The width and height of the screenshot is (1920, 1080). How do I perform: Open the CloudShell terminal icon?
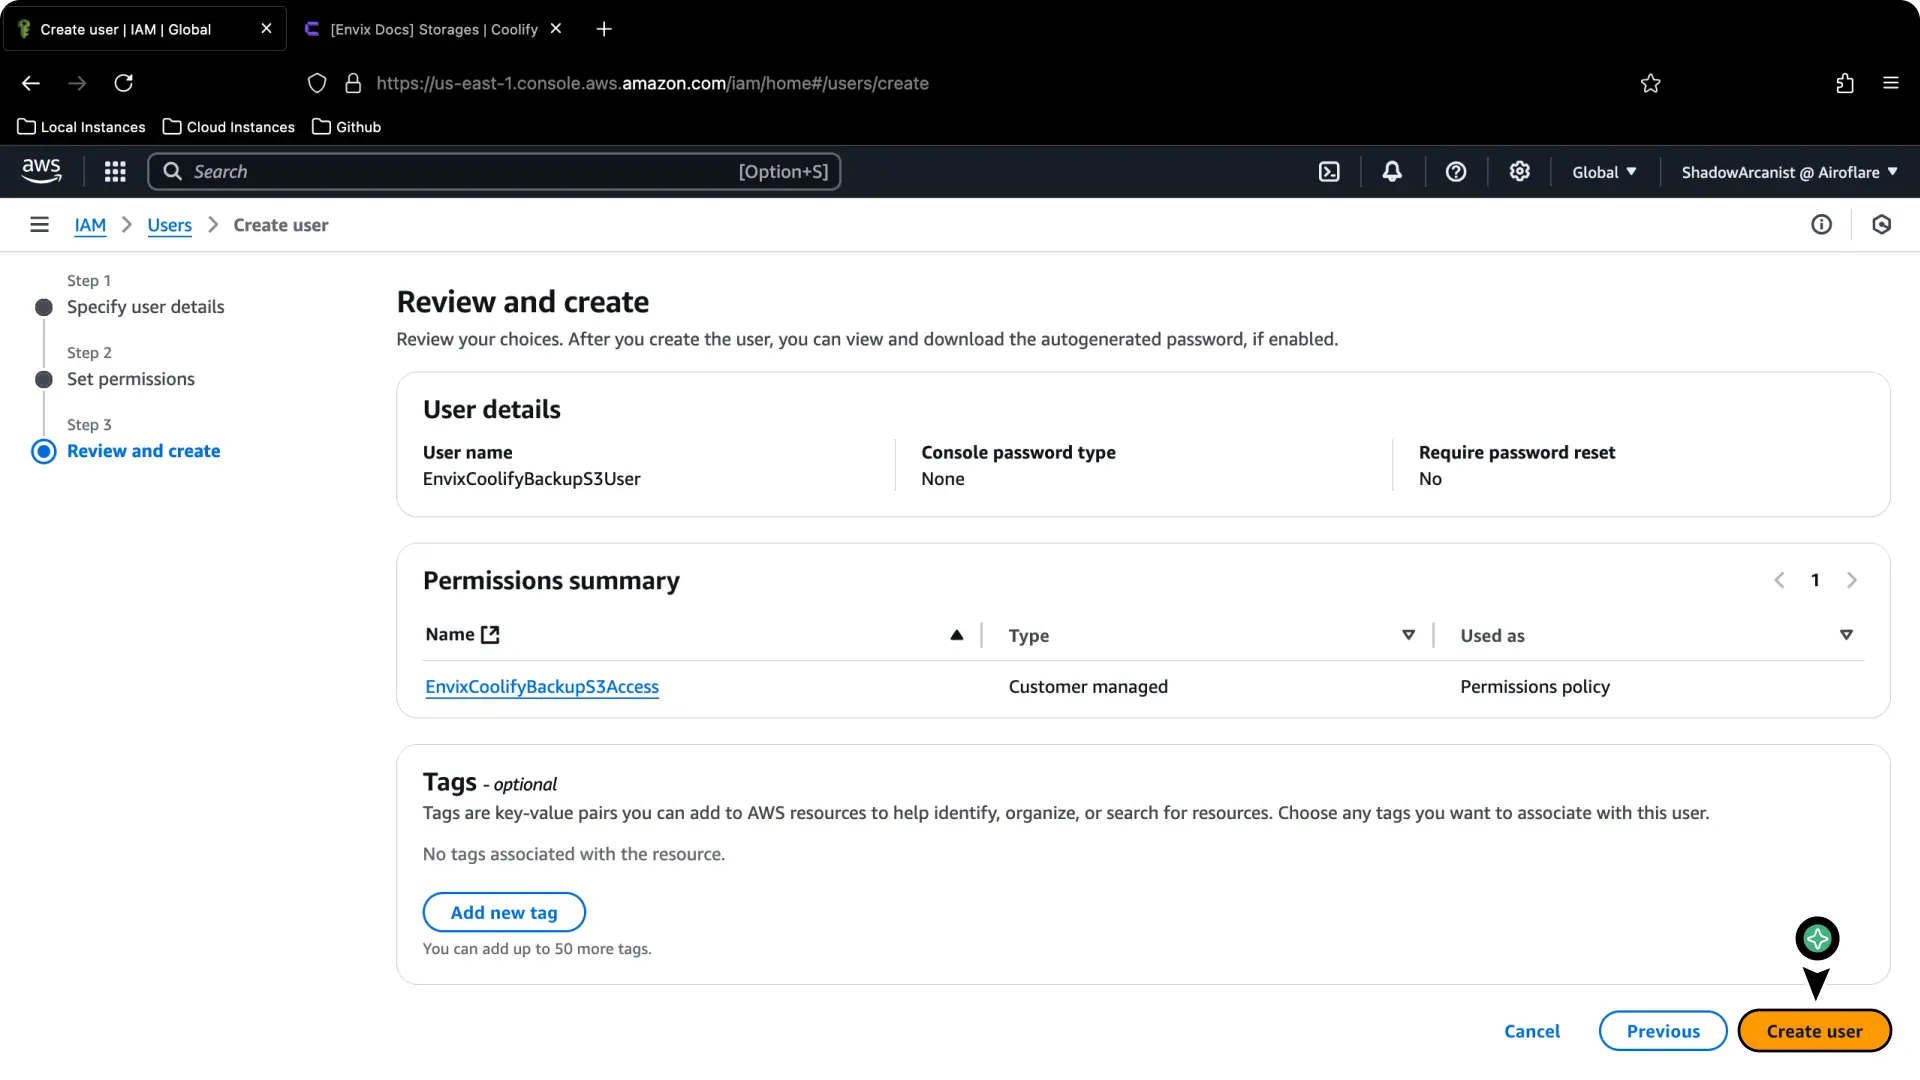(1329, 171)
